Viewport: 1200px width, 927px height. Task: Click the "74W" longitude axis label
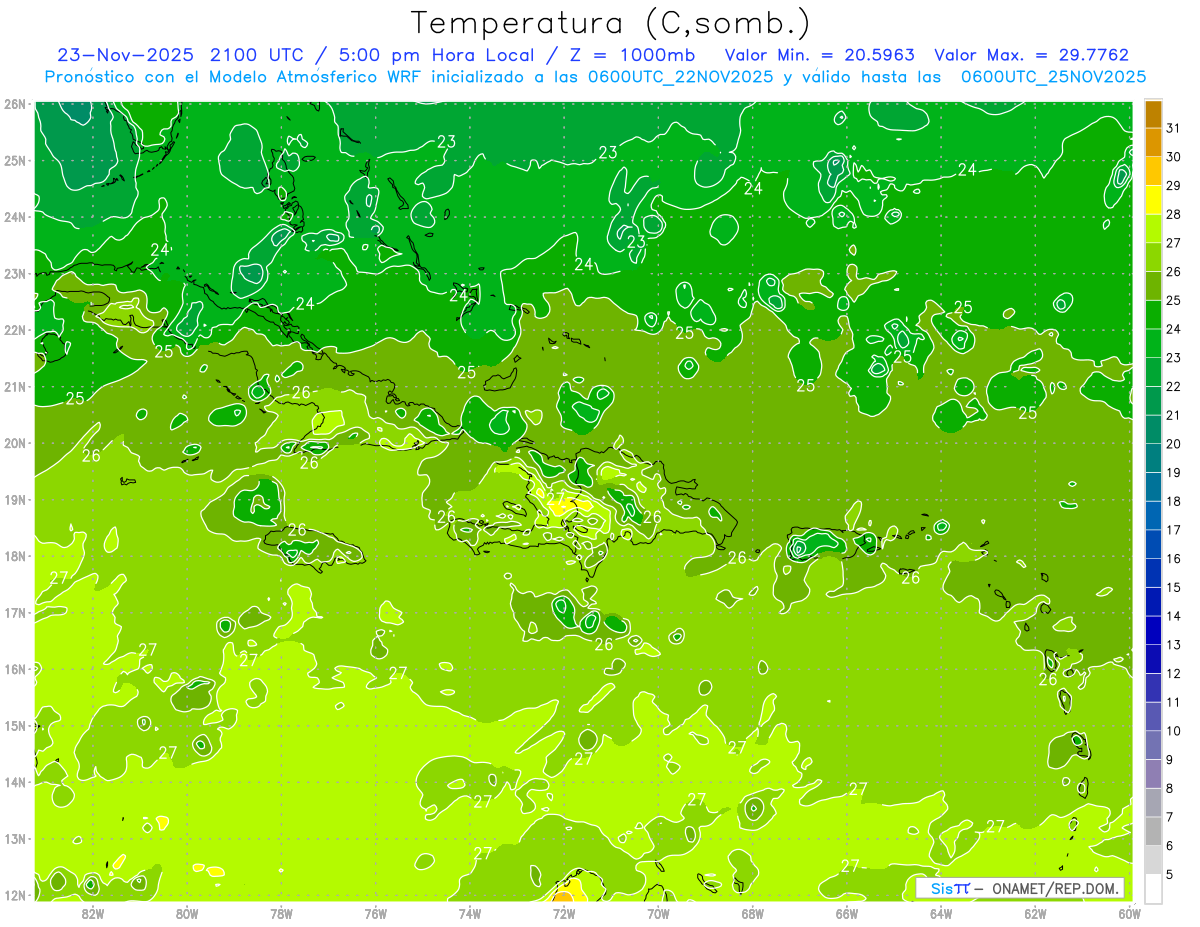point(470,913)
